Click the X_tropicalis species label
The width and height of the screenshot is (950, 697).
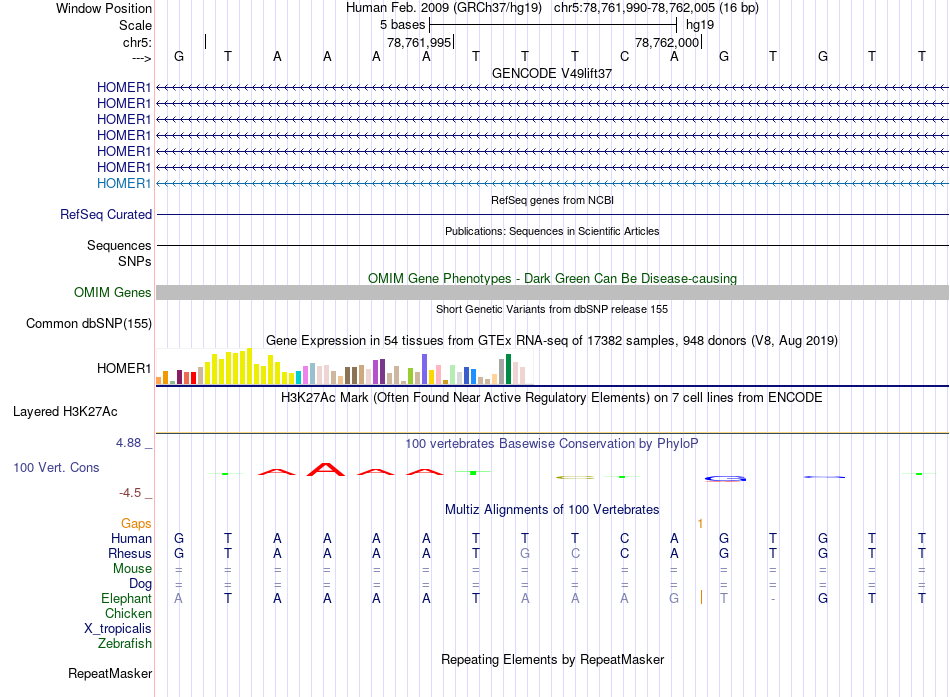click(118, 629)
